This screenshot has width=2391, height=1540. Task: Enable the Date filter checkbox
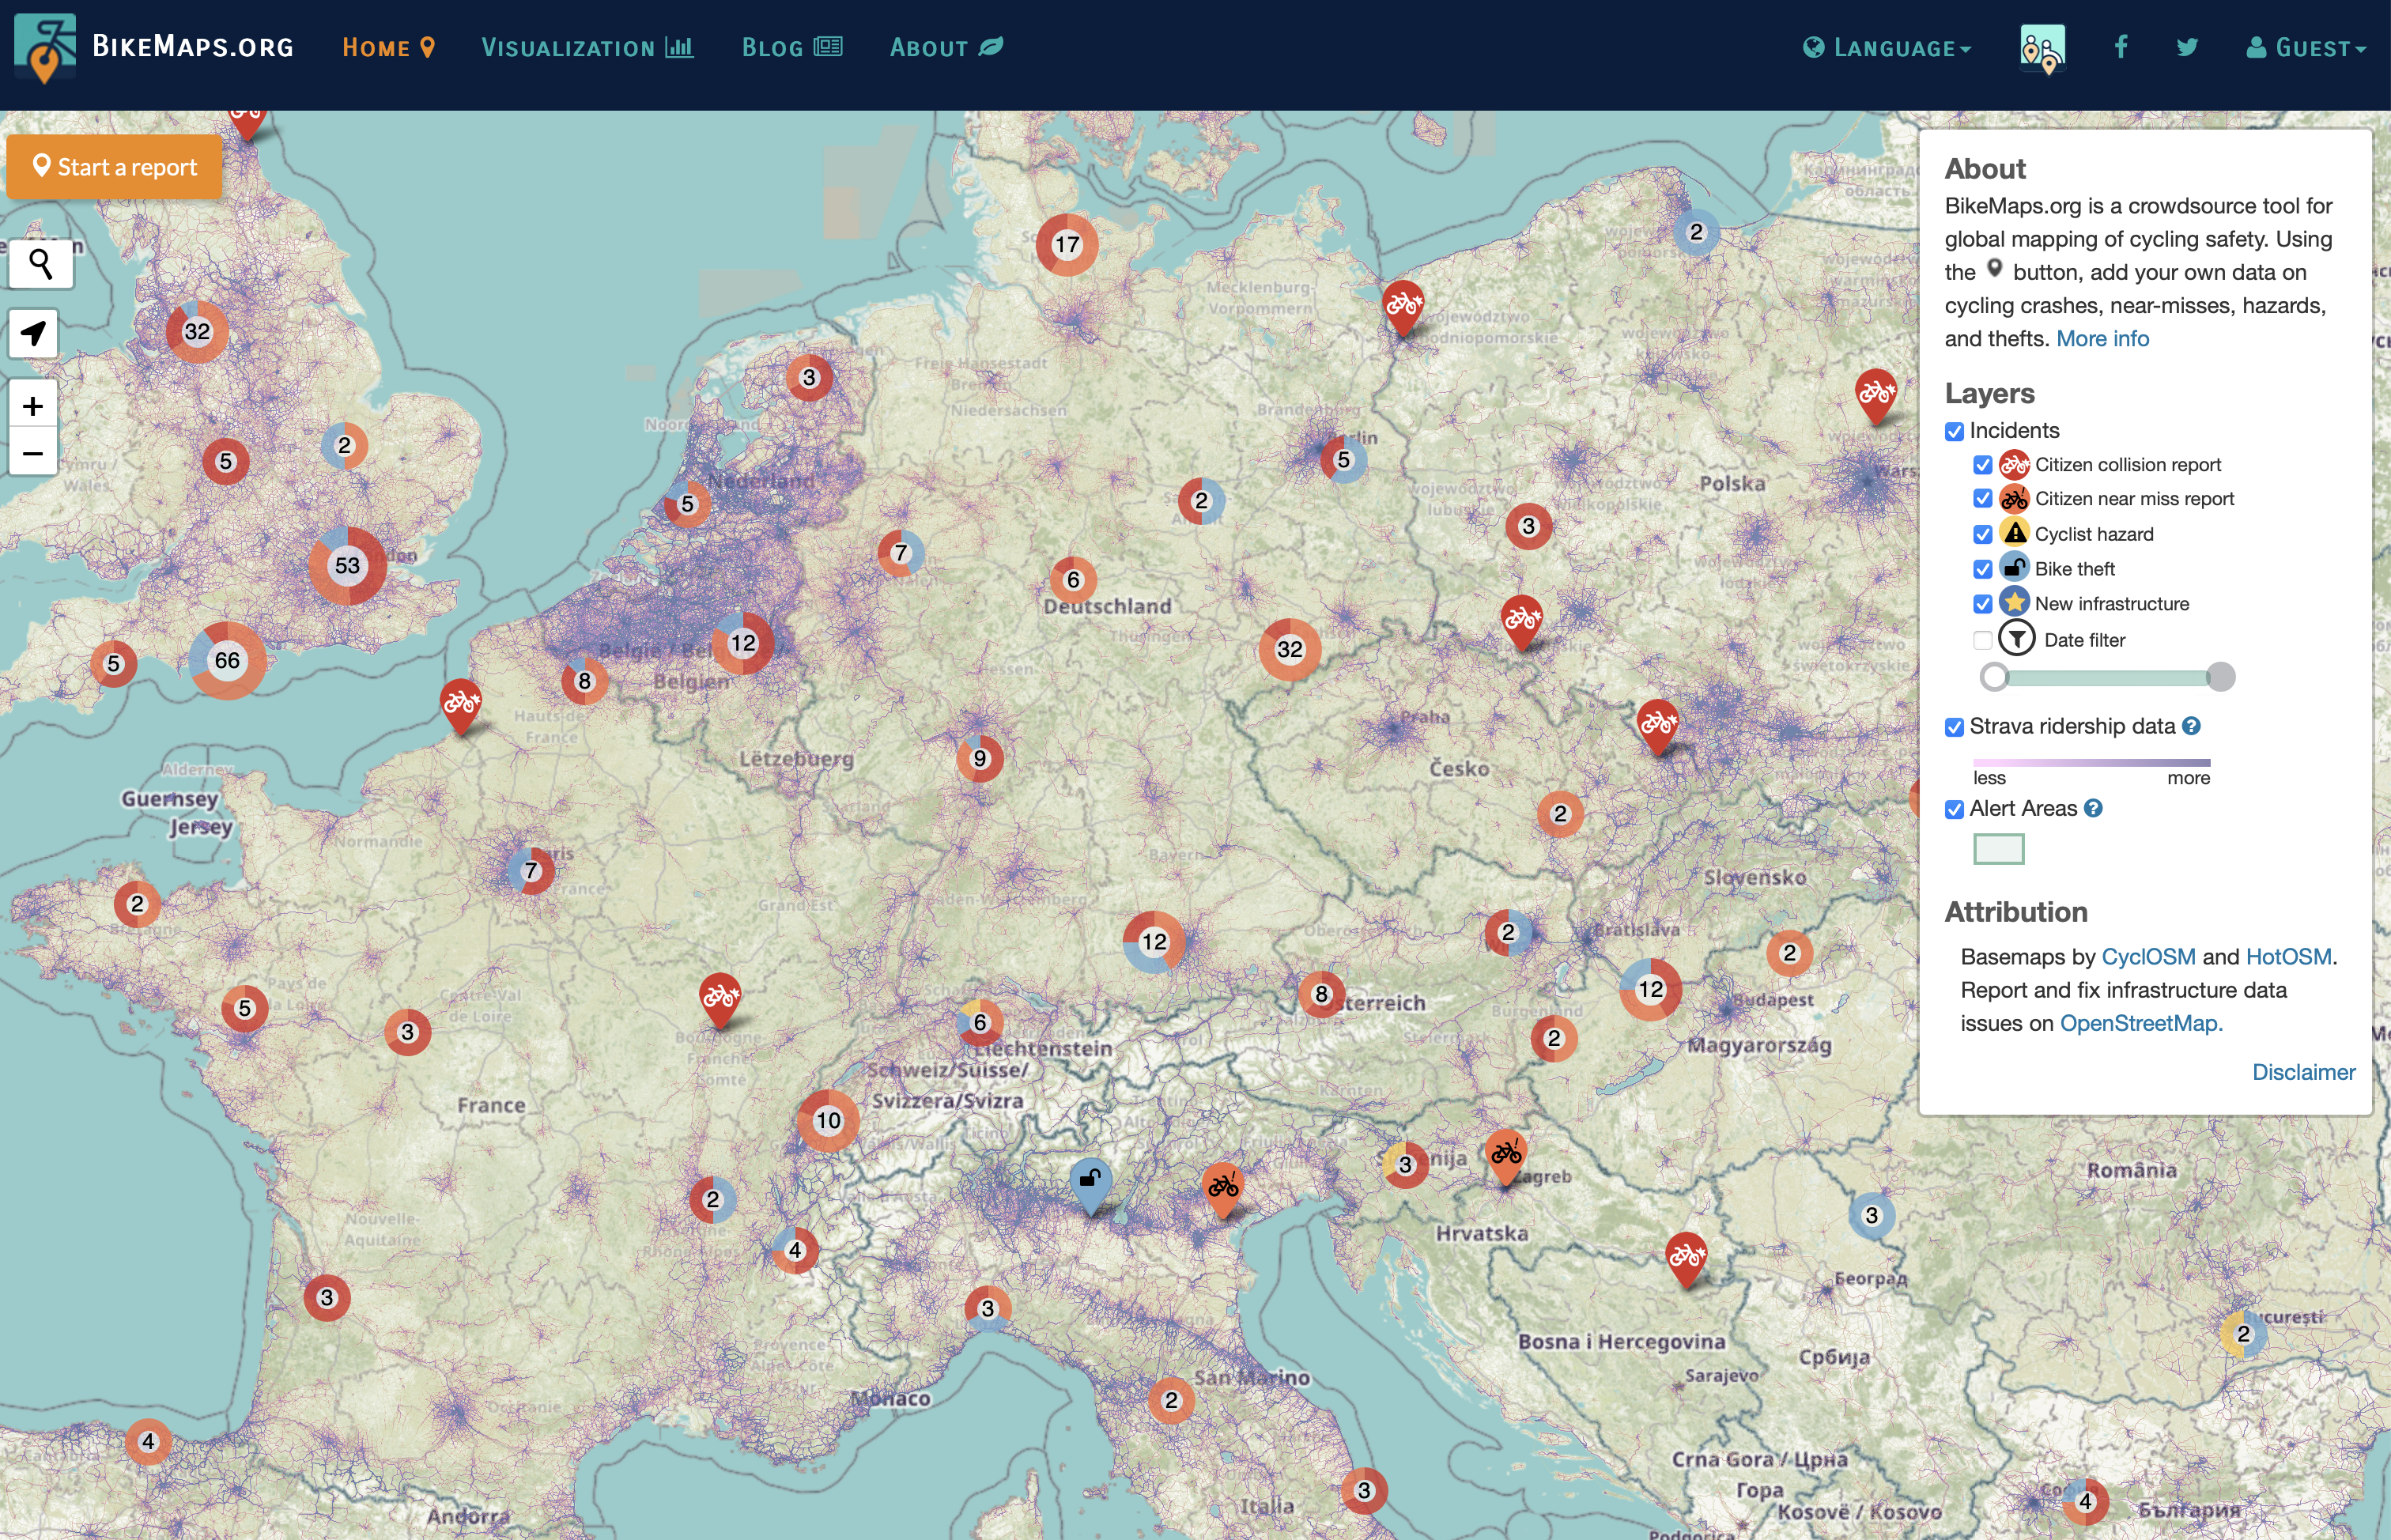[x=1982, y=641]
